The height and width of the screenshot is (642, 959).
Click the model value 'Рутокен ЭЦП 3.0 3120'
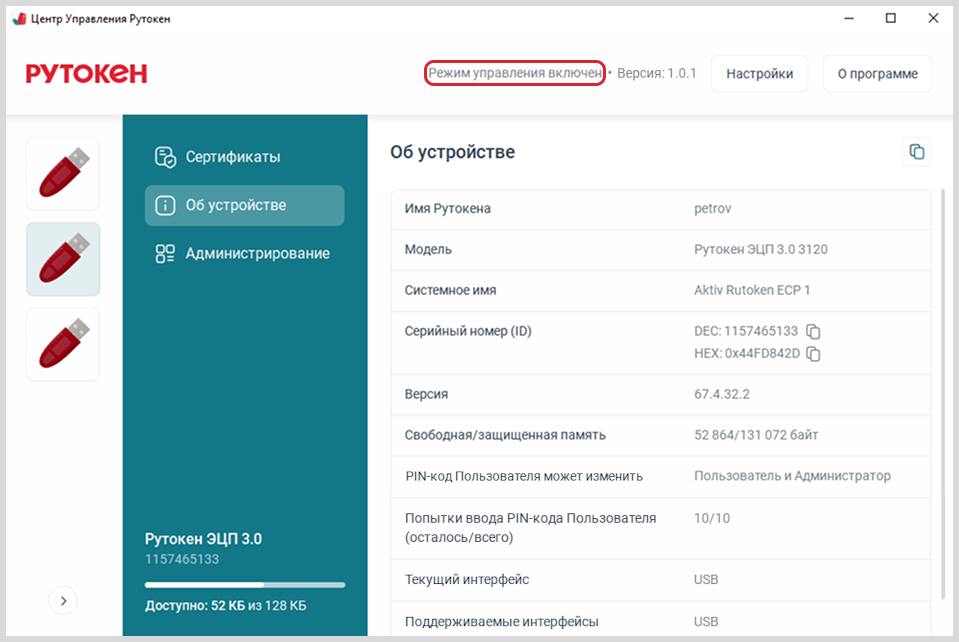(x=760, y=249)
